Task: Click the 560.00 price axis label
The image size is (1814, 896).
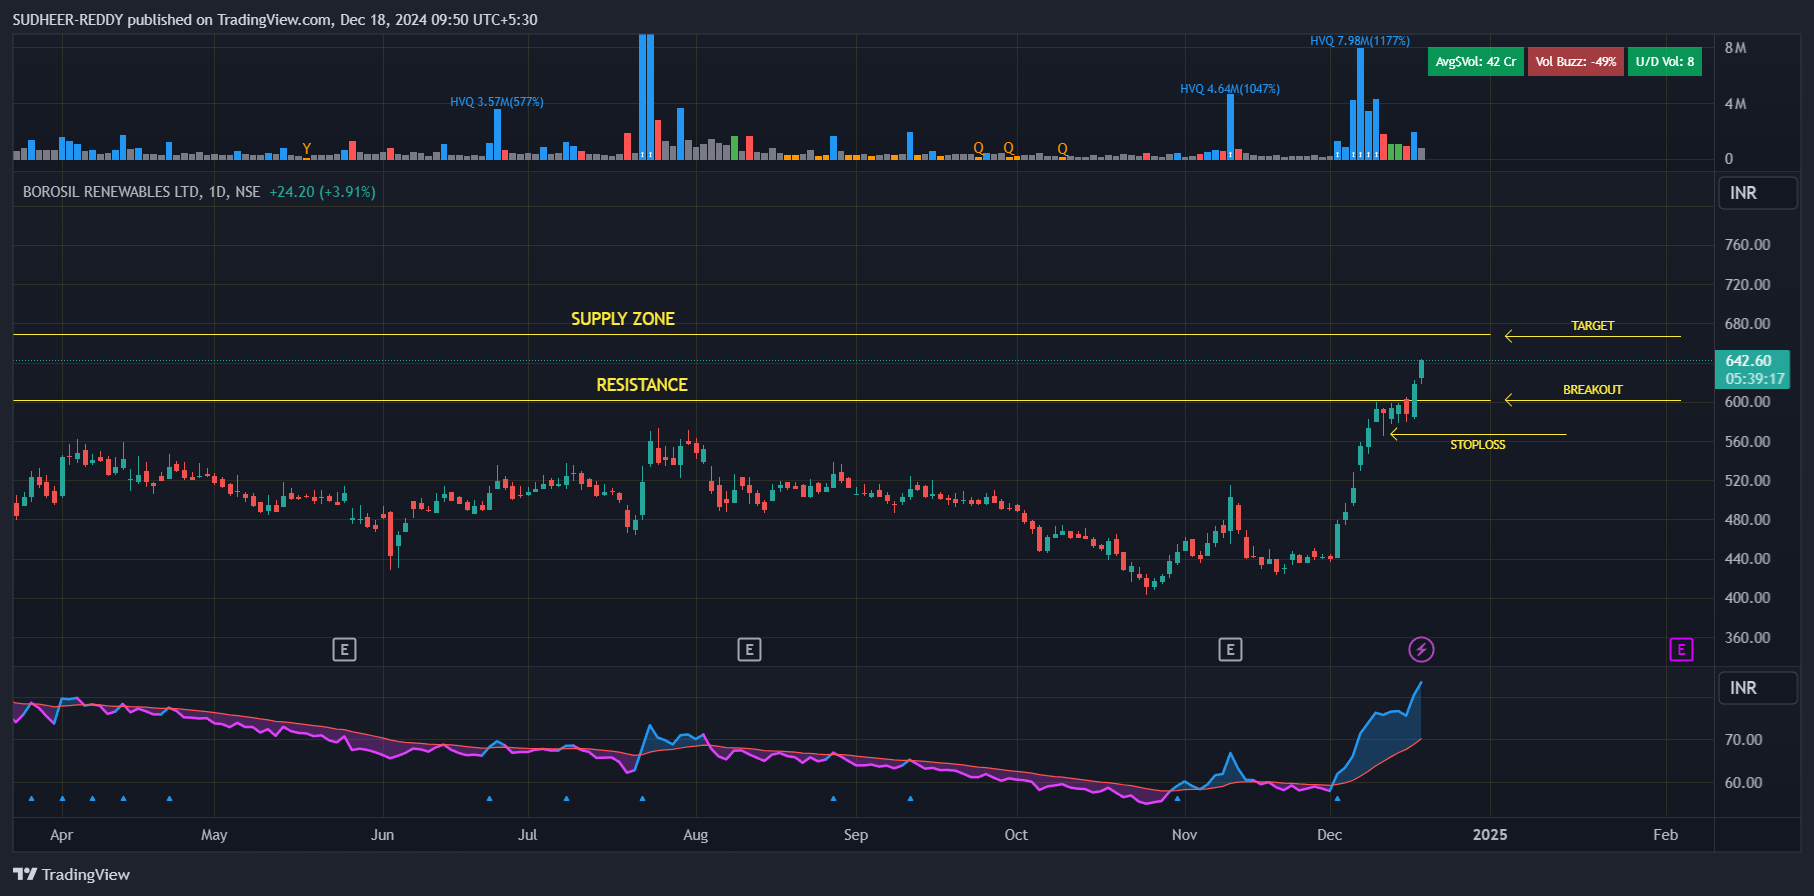Action: tap(1747, 442)
